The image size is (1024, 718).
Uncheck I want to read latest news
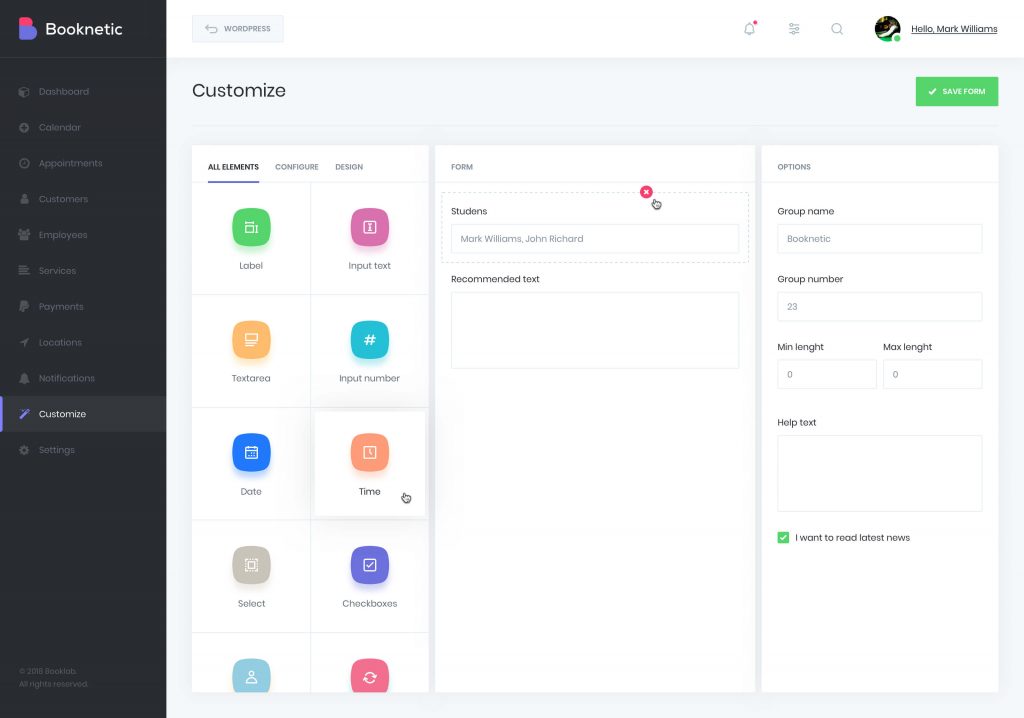pyautogui.click(x=783, y=538)
